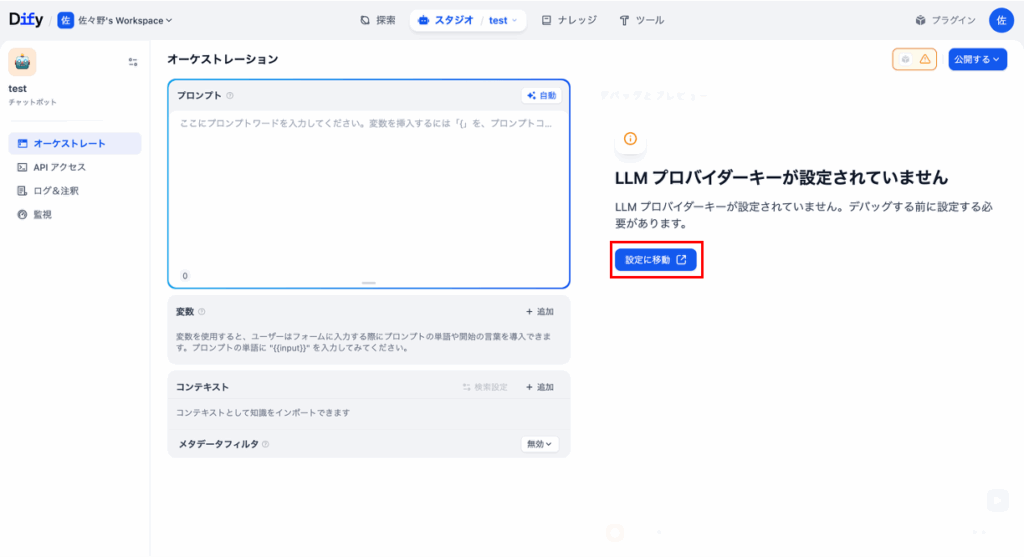This screenshot has height=557, width=1024.
Task: Click the Dify logo
Action: [x=26, y=20]
